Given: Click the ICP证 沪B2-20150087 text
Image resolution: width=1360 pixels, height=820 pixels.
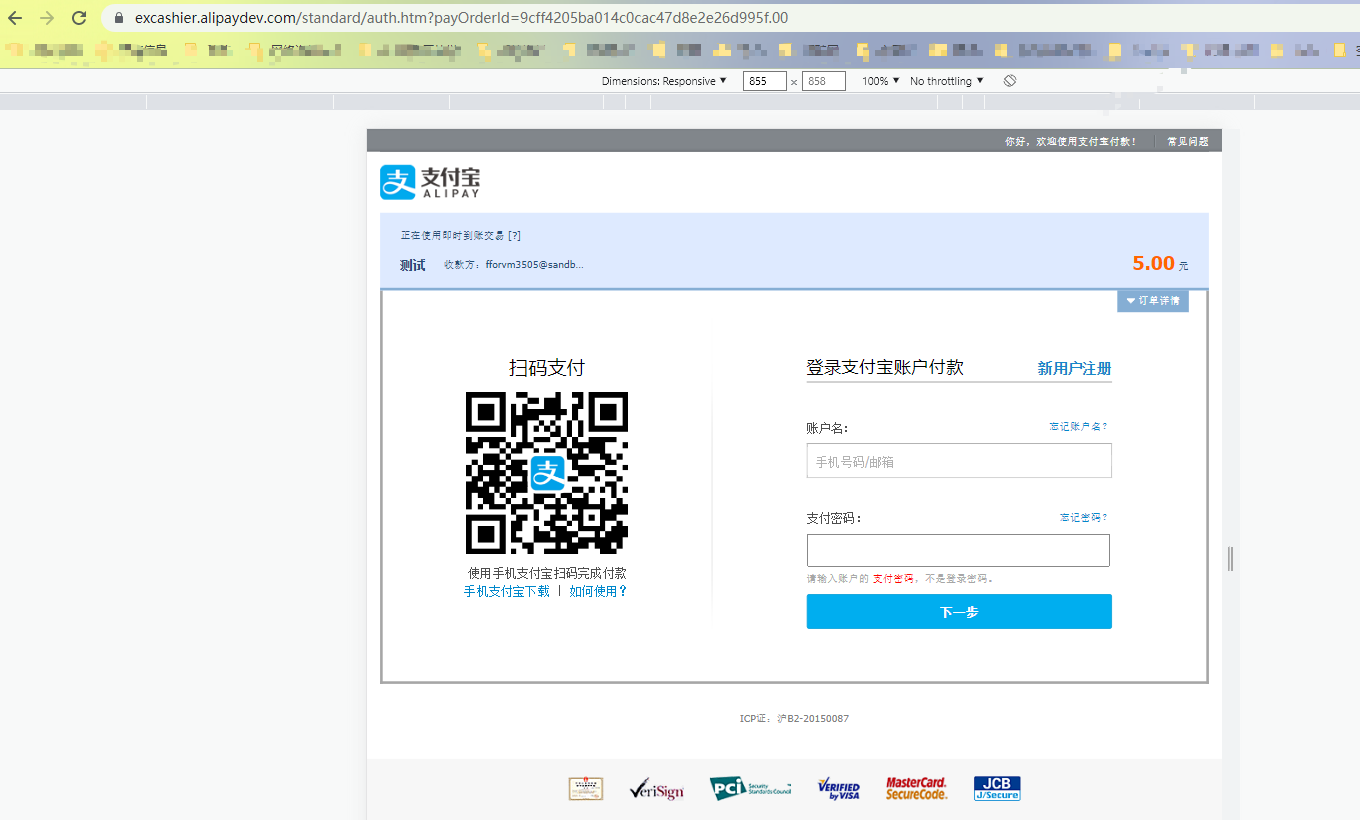Looking at the screenshot, I should 794,719.
